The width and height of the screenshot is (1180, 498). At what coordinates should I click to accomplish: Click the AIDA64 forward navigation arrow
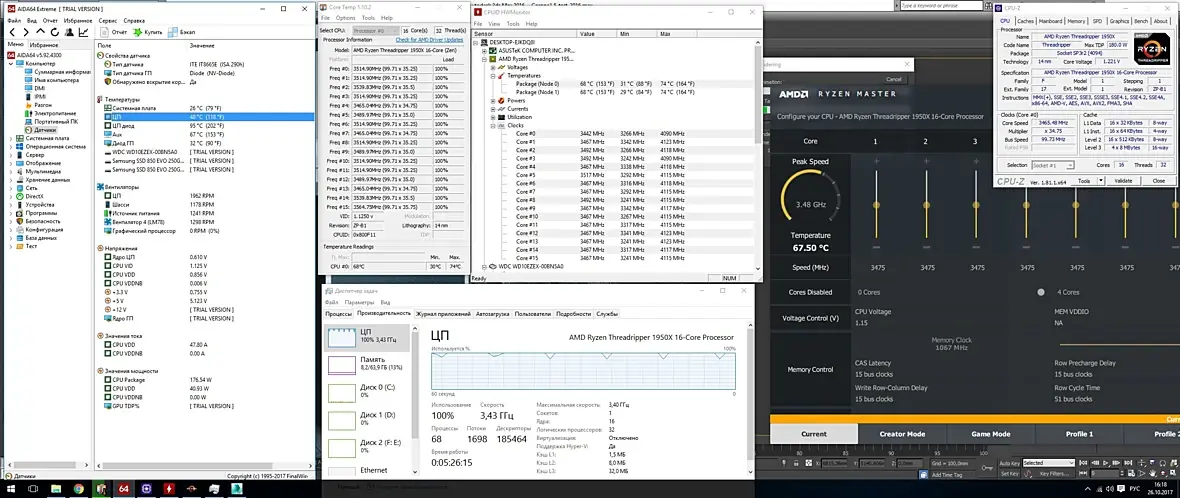(x=26, y=32)
